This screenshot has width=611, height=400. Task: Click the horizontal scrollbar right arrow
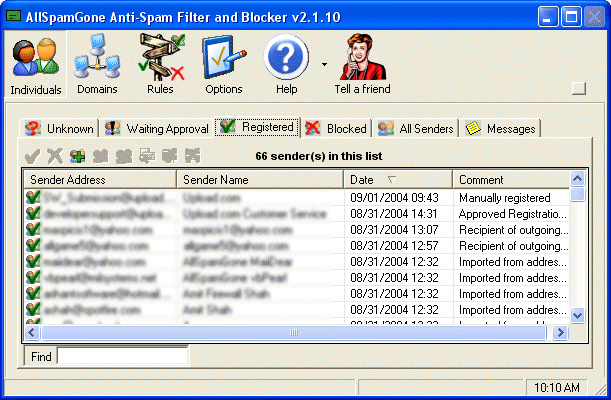click(x=560, y=333)
